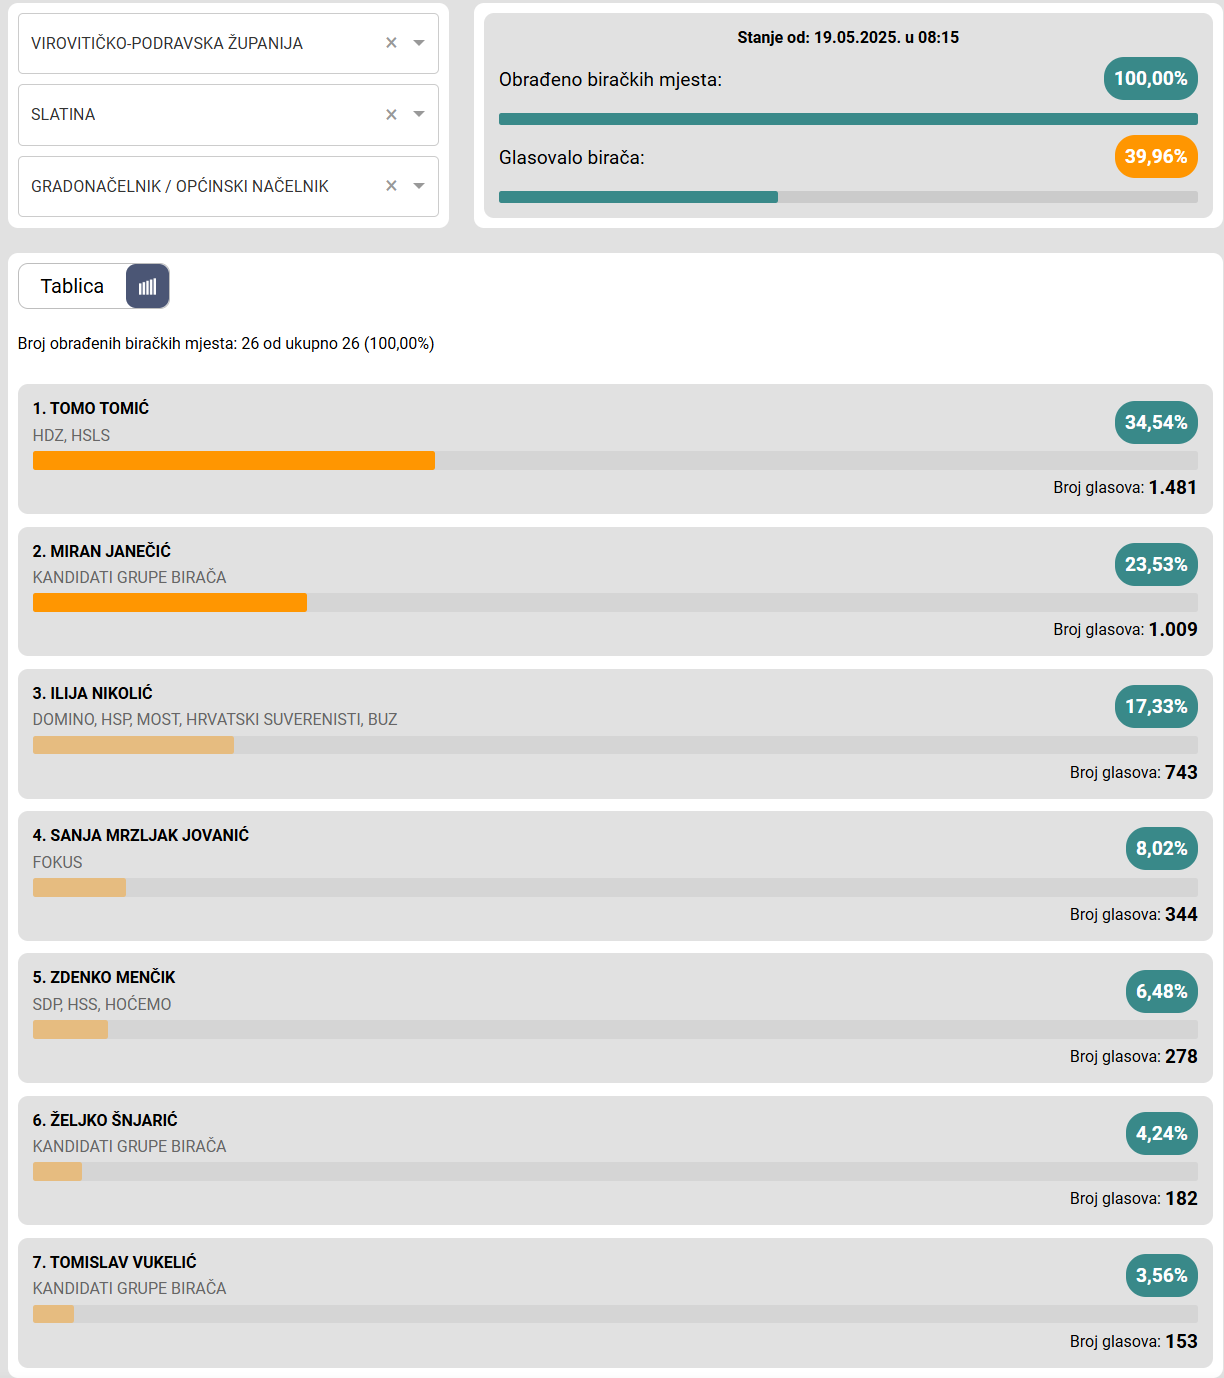1224x1378 pixels.
Task: Select candidate 3. ILIJA NIKOLIĆ
Action: point(93,693)
